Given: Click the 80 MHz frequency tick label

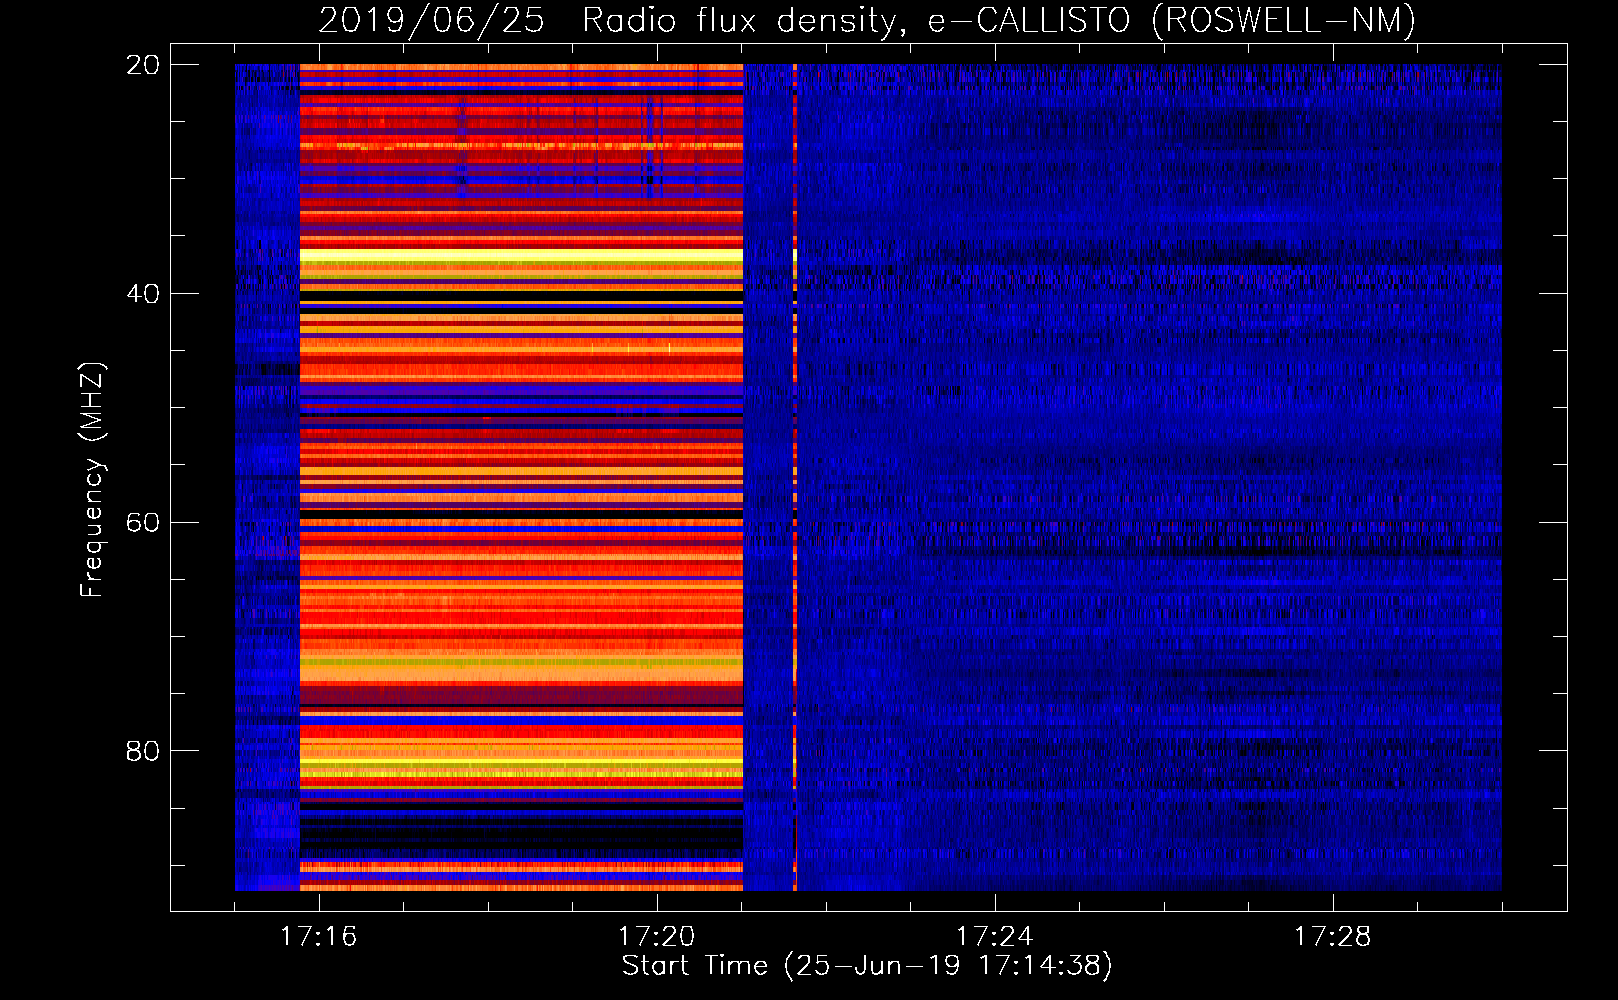Looking at the screenshot, I should coord(142,751).
